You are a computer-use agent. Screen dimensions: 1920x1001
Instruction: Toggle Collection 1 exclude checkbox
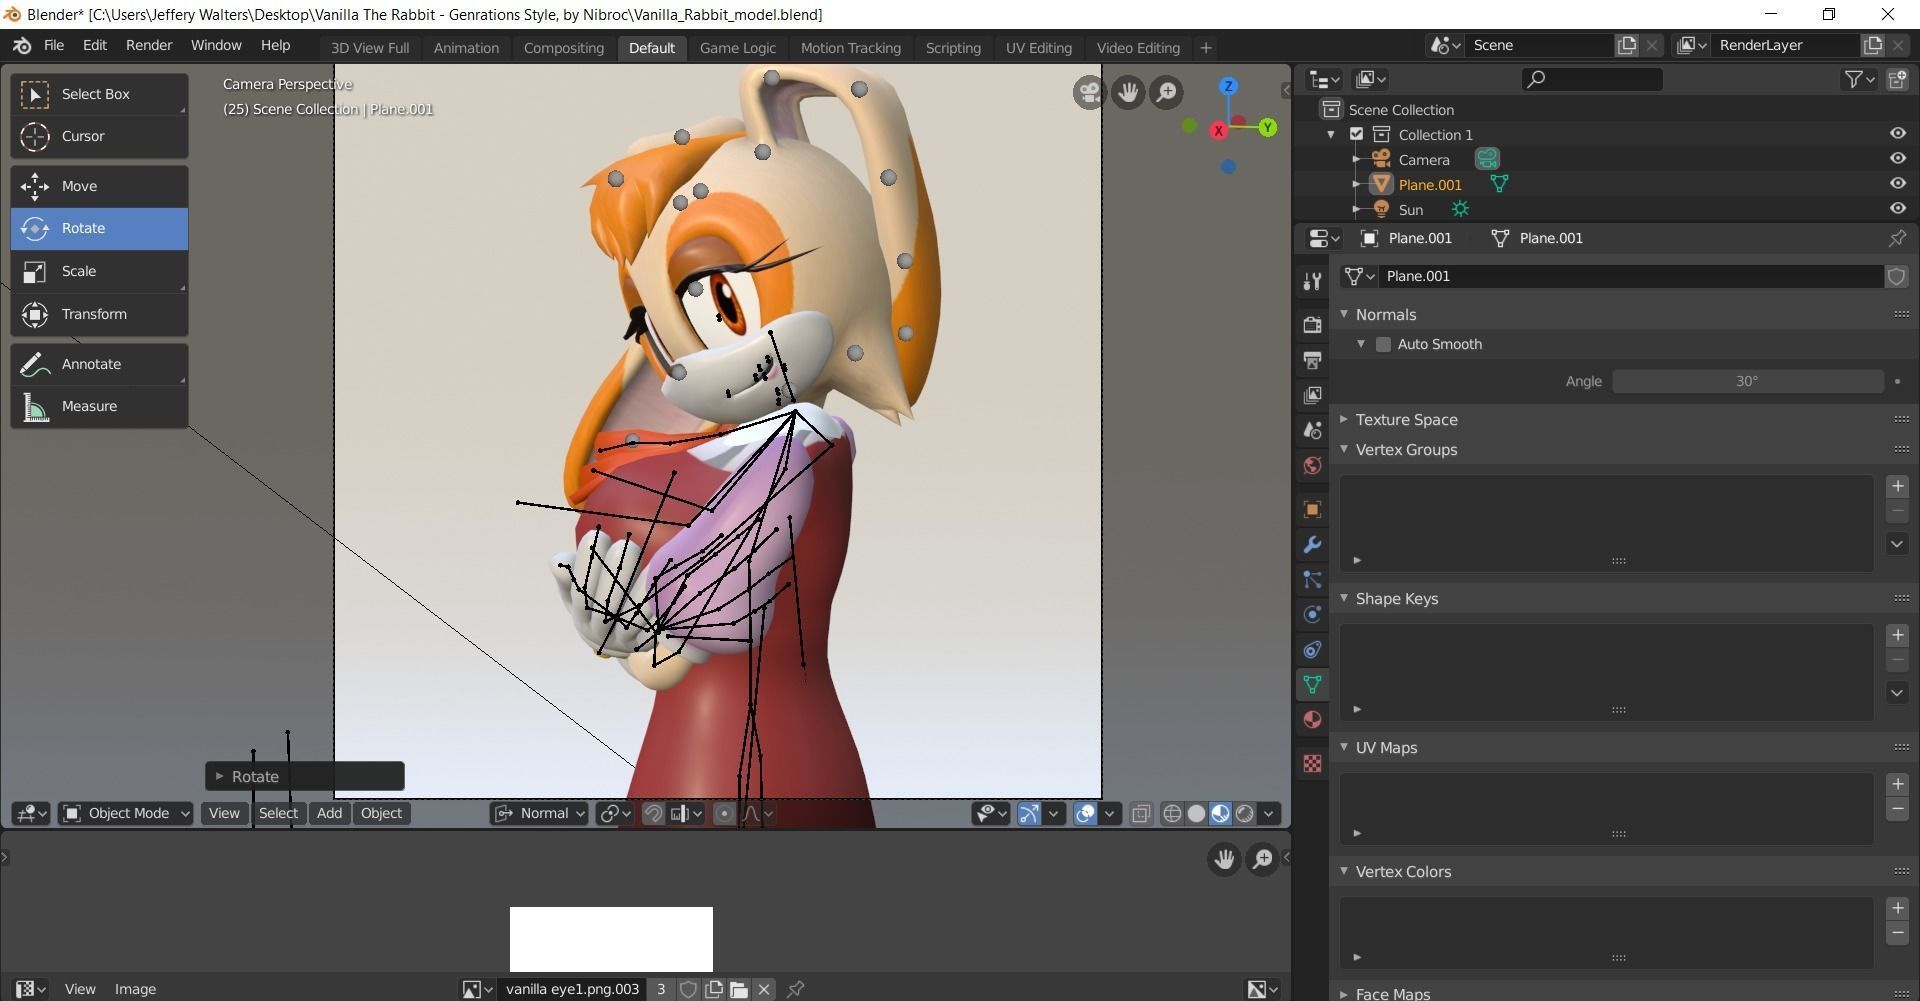(1356, 134)
